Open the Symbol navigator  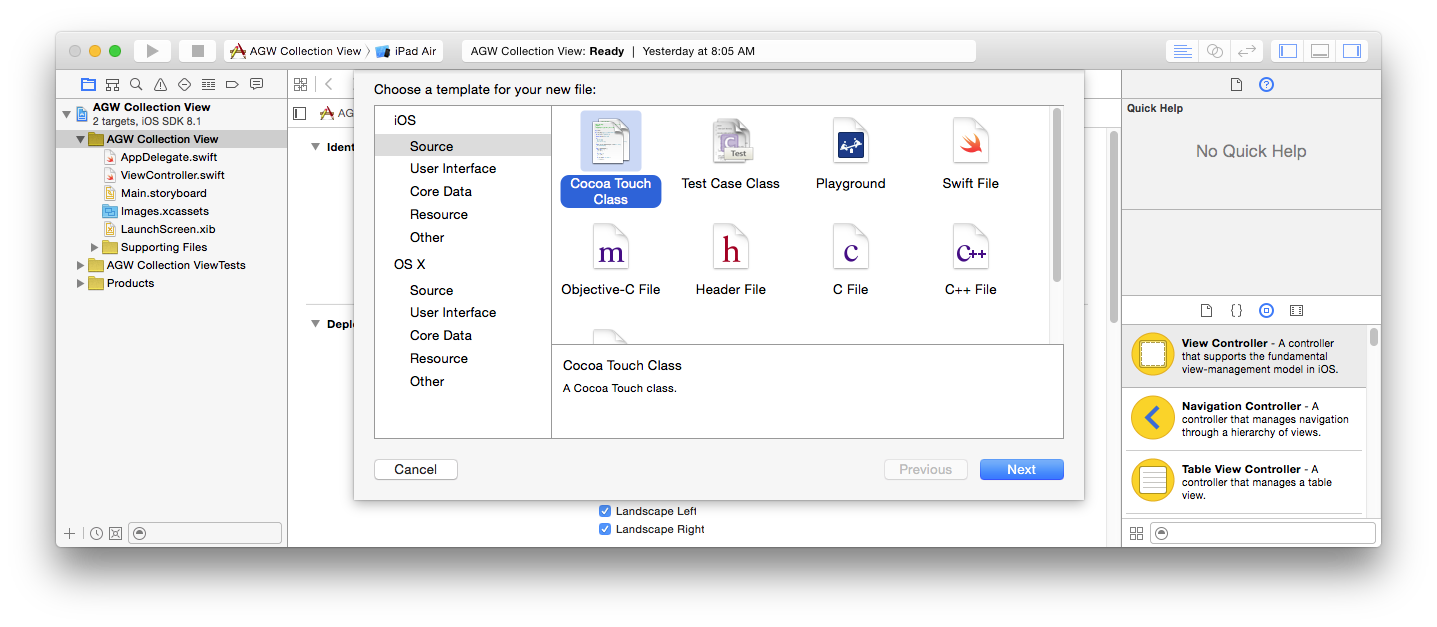coord(112,84)
